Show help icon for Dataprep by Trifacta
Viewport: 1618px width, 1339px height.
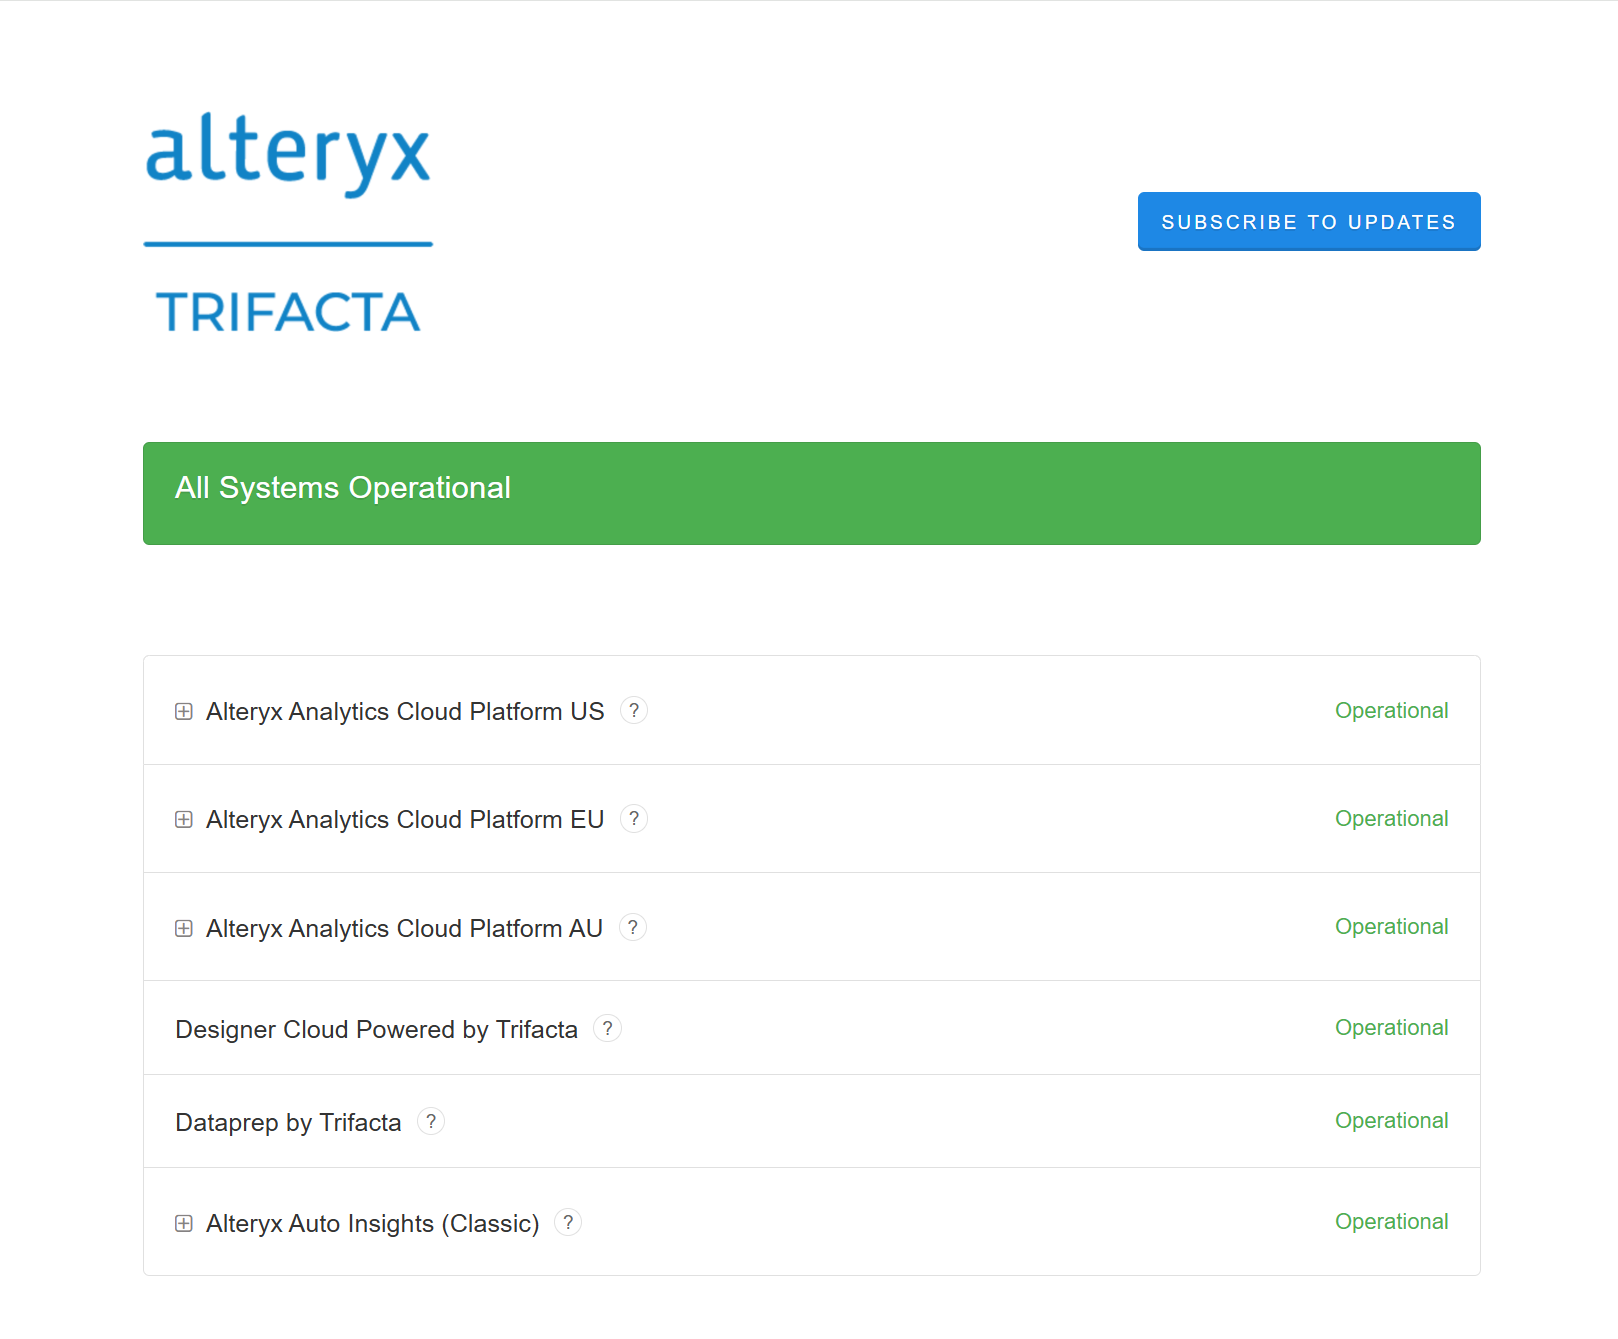coord(431,1121)
